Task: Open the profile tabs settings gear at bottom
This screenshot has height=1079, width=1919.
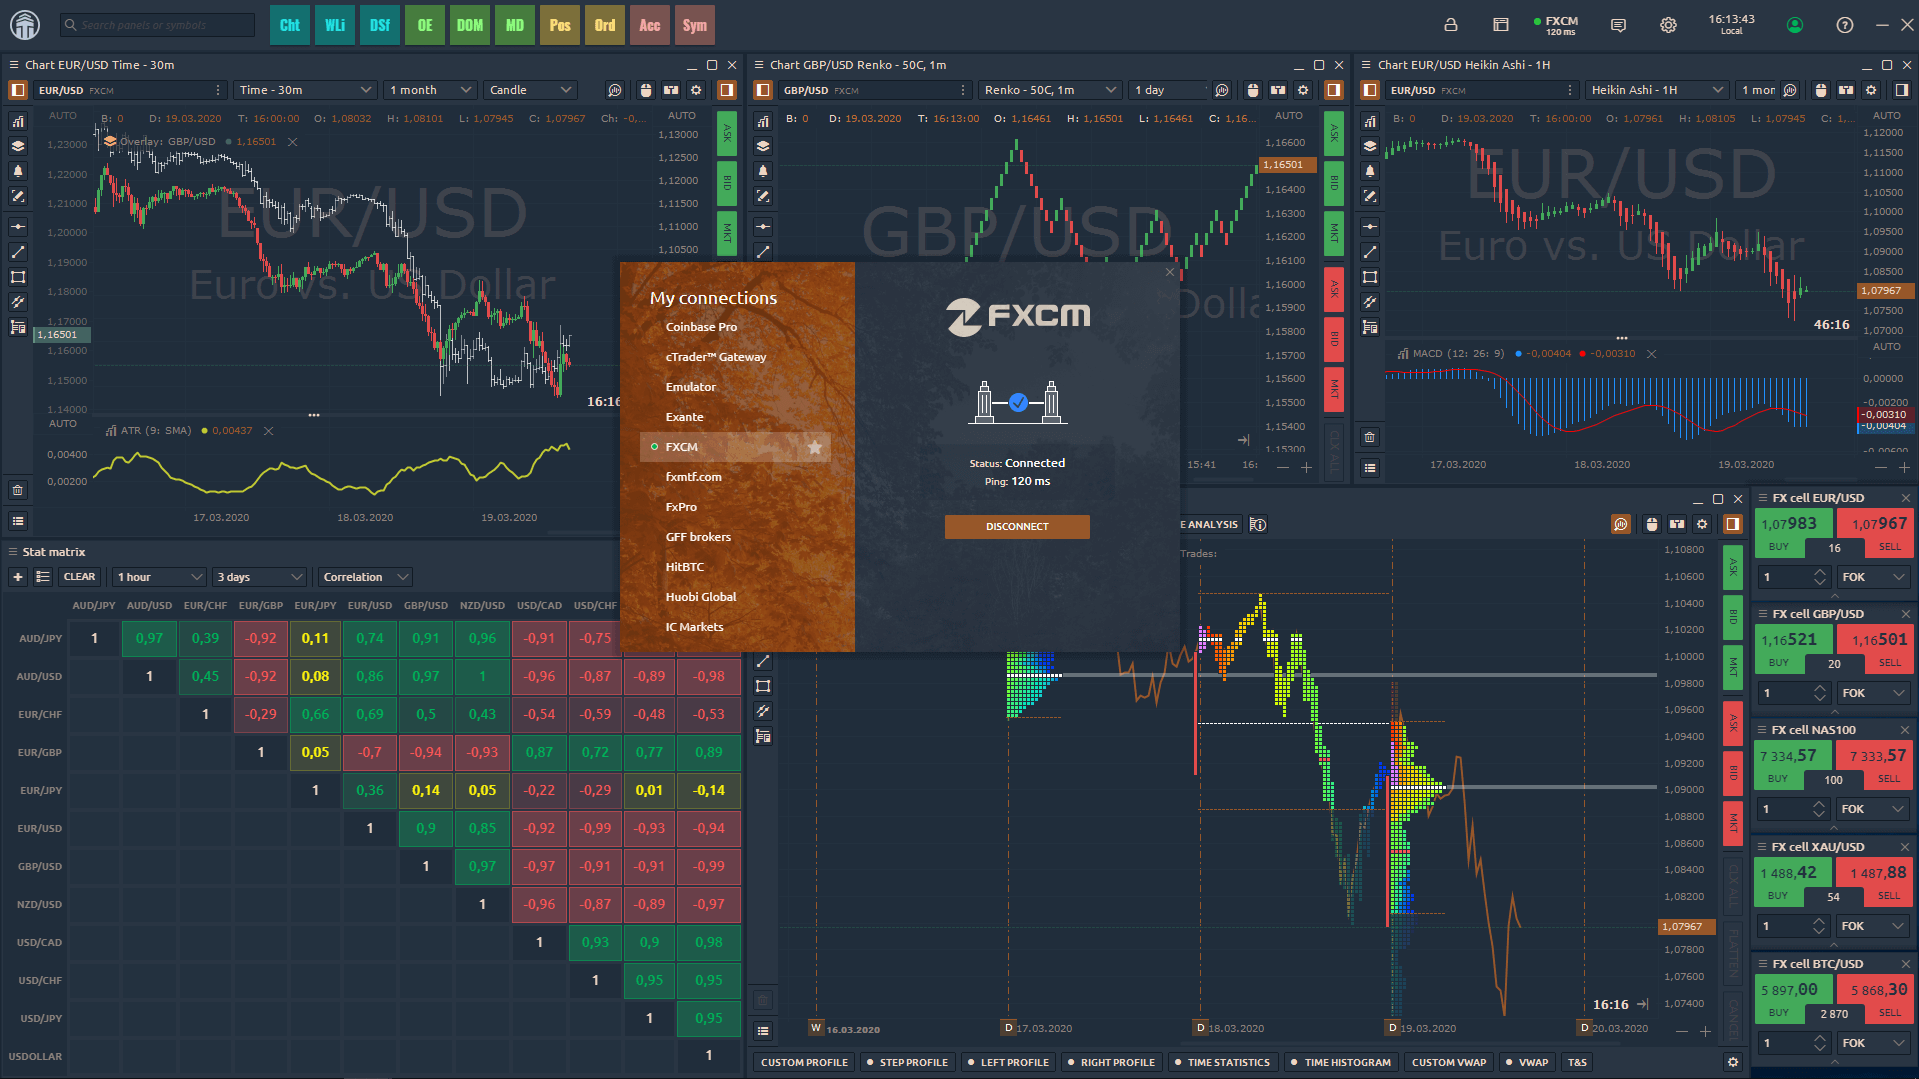Action: pos(1733,1062)
